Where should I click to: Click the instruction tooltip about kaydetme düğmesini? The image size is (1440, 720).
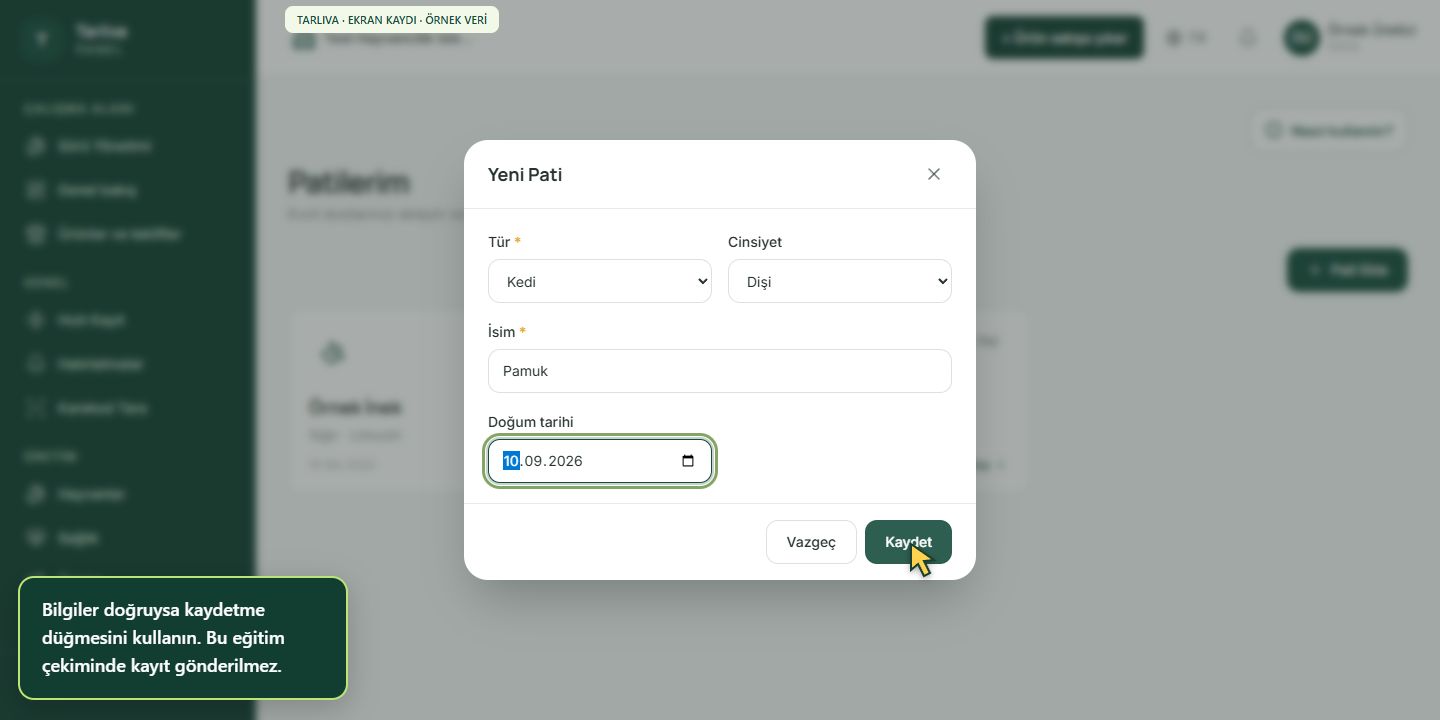183,638
